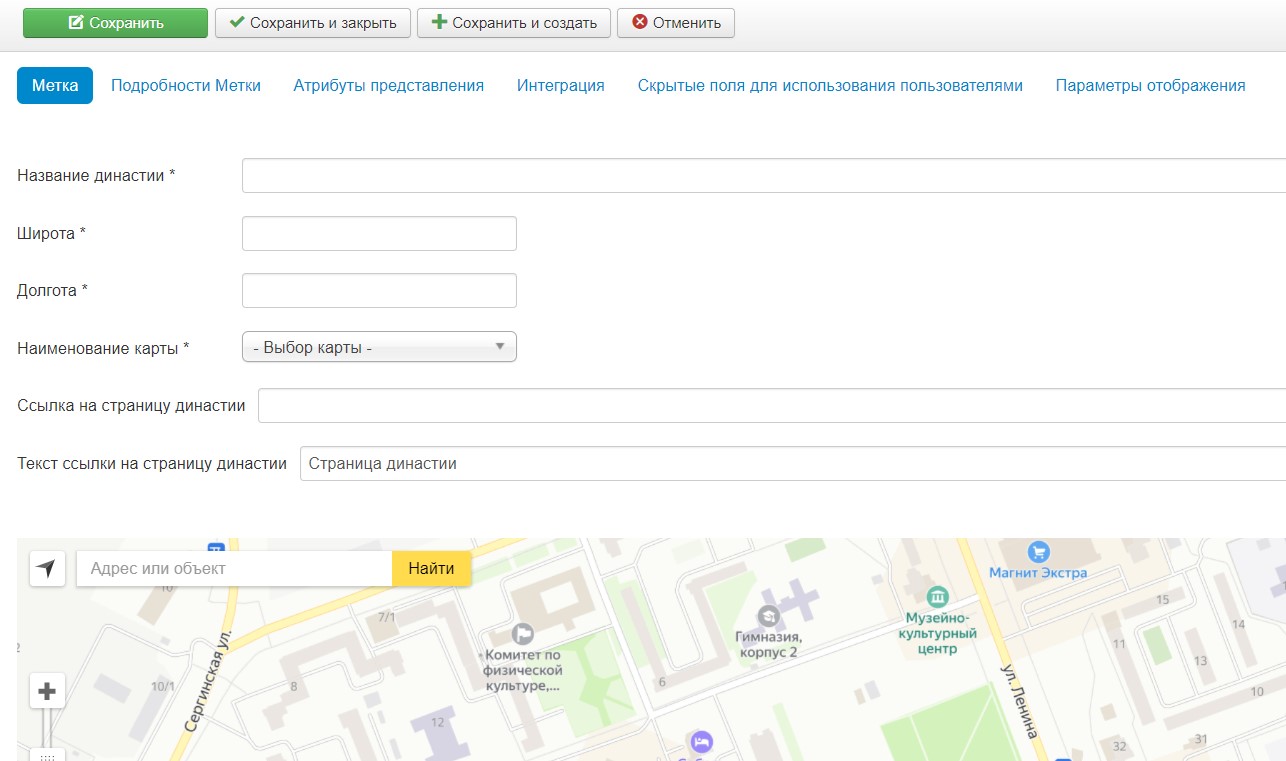The width and height of the screenshot is (1286, 761).
Task: Click ул. Ленина street label on map
Action: (1019, 700)
